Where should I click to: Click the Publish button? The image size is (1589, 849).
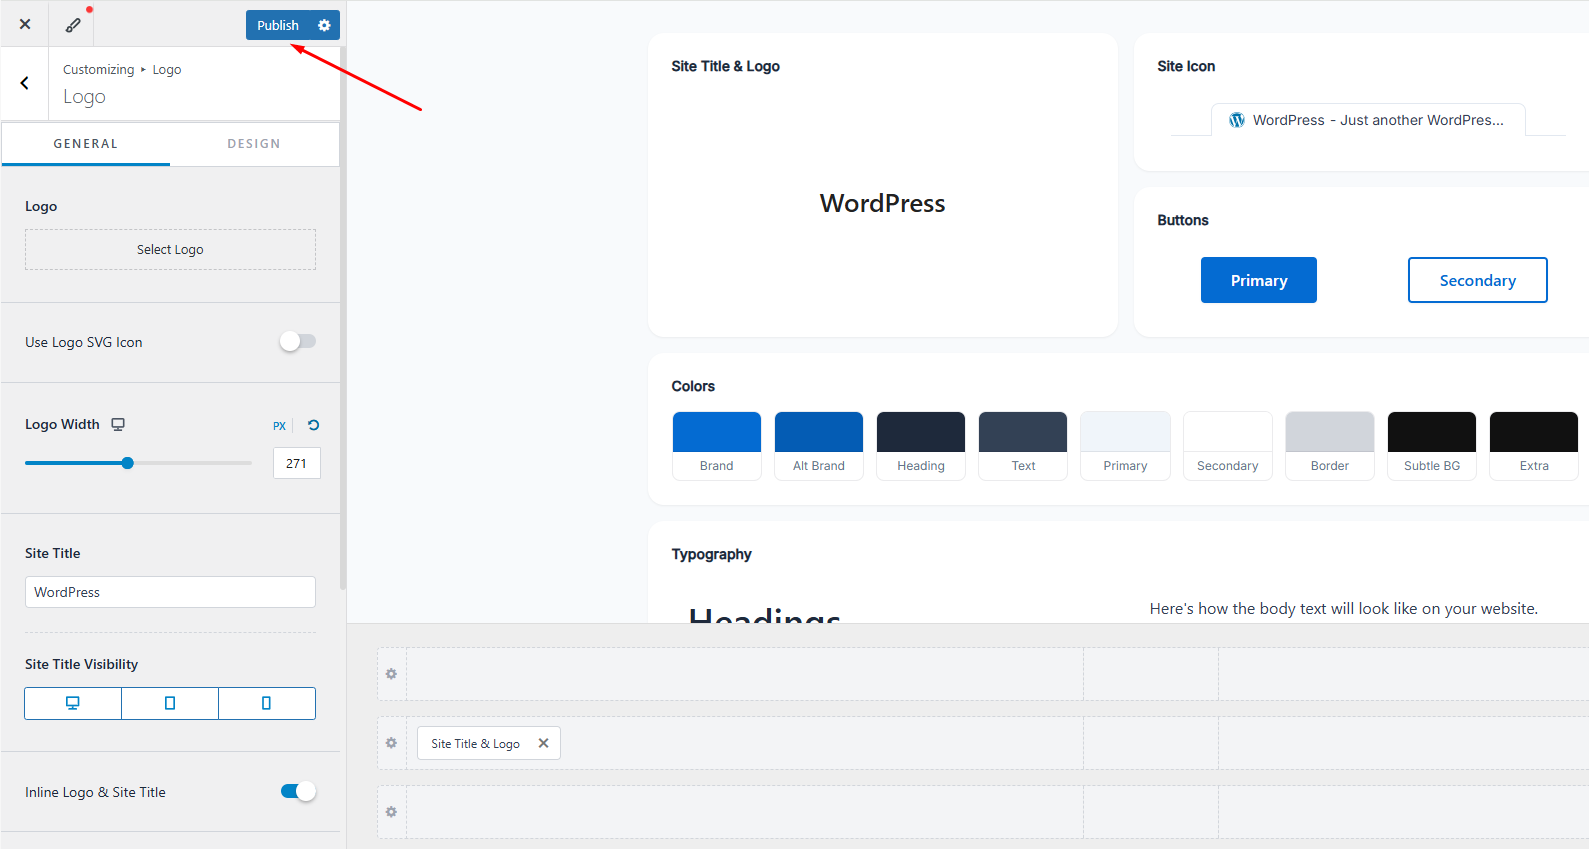(x=277, y=25)
